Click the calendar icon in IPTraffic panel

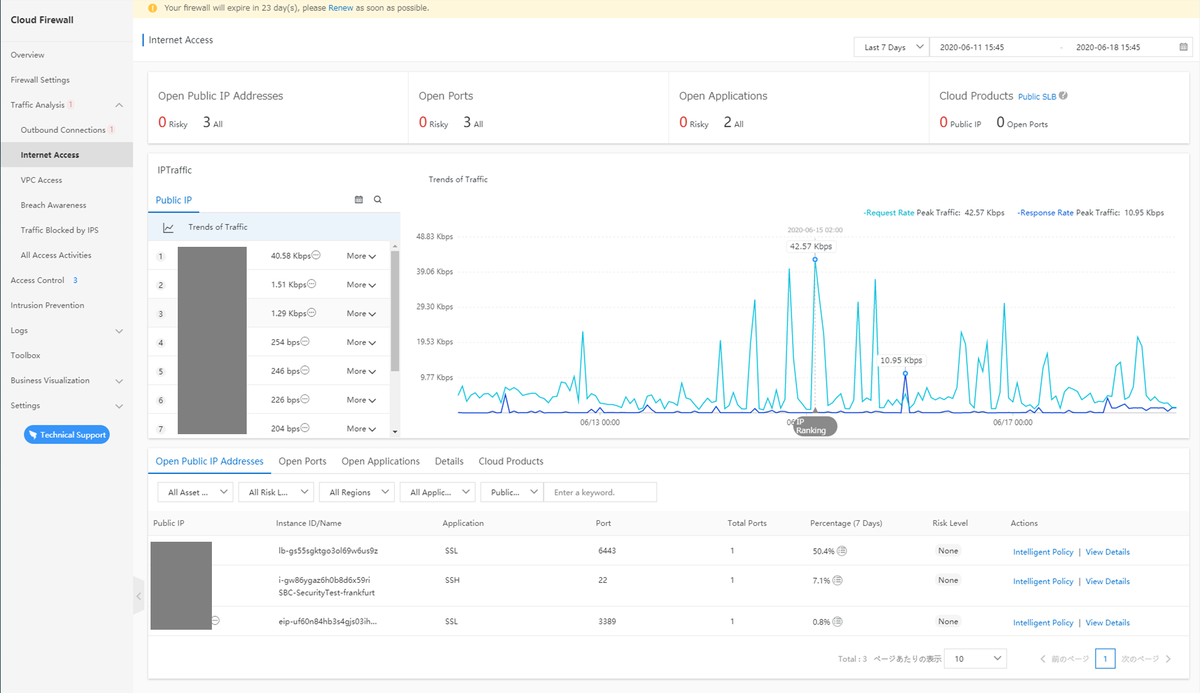click(359, 200)
